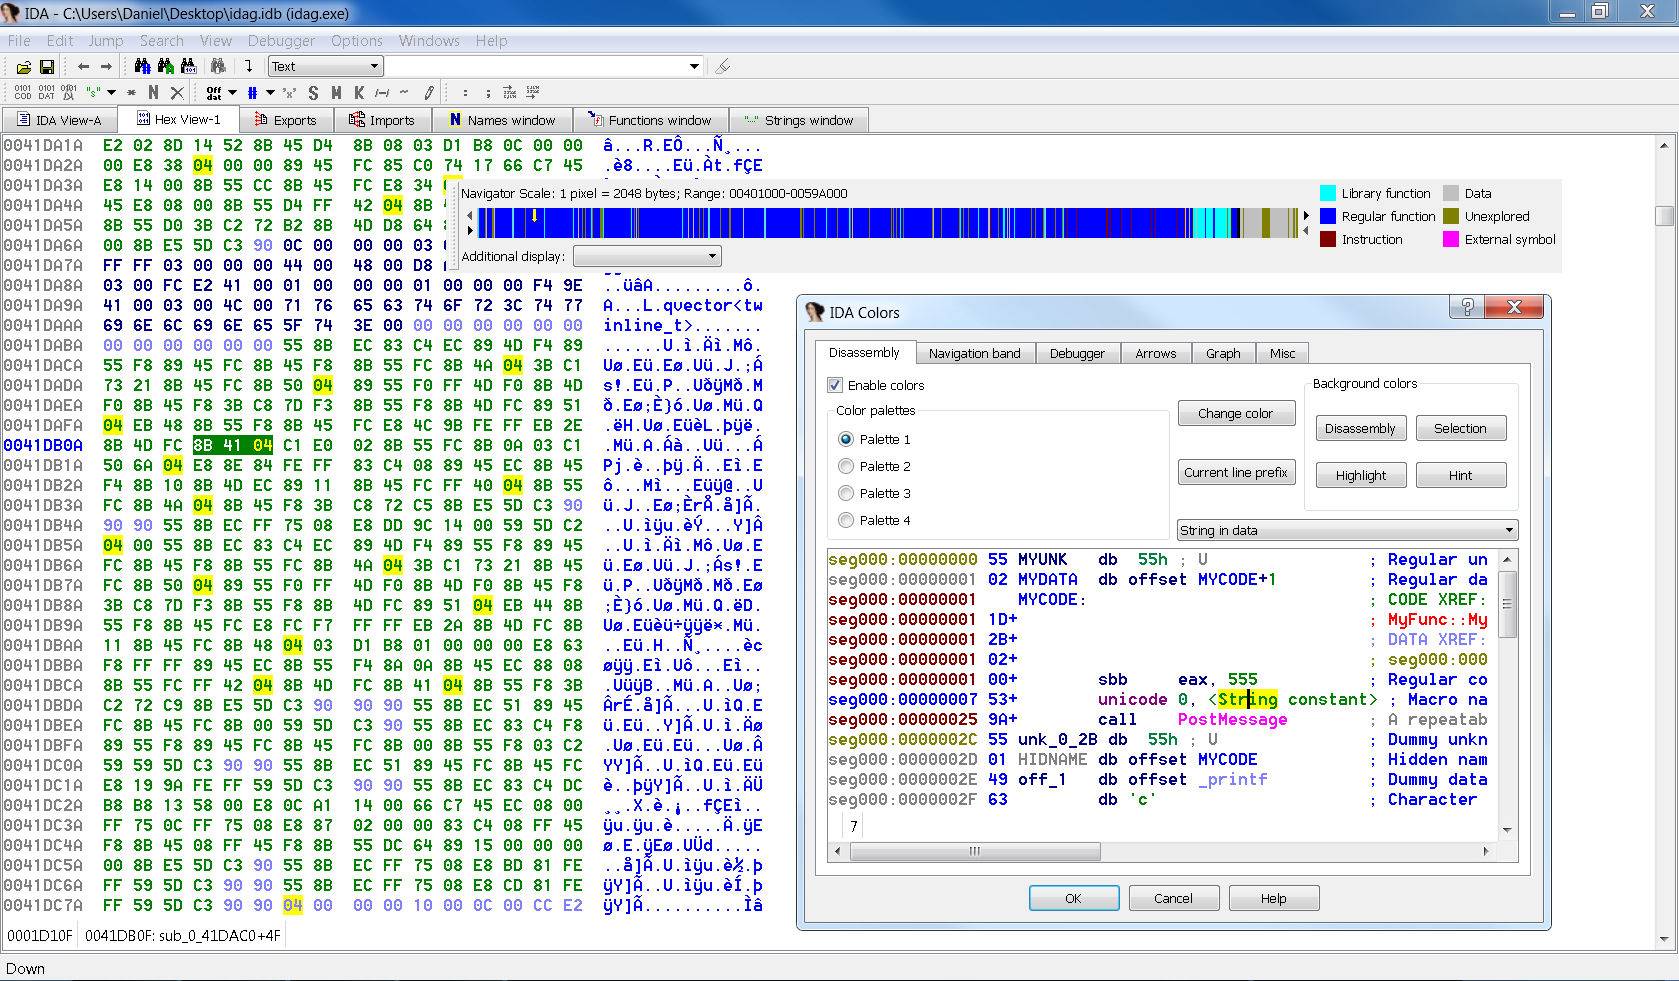Open the 'String in data' dropdown
The height and width of the screenshot is (981, 1679).
click(1346, 530)
